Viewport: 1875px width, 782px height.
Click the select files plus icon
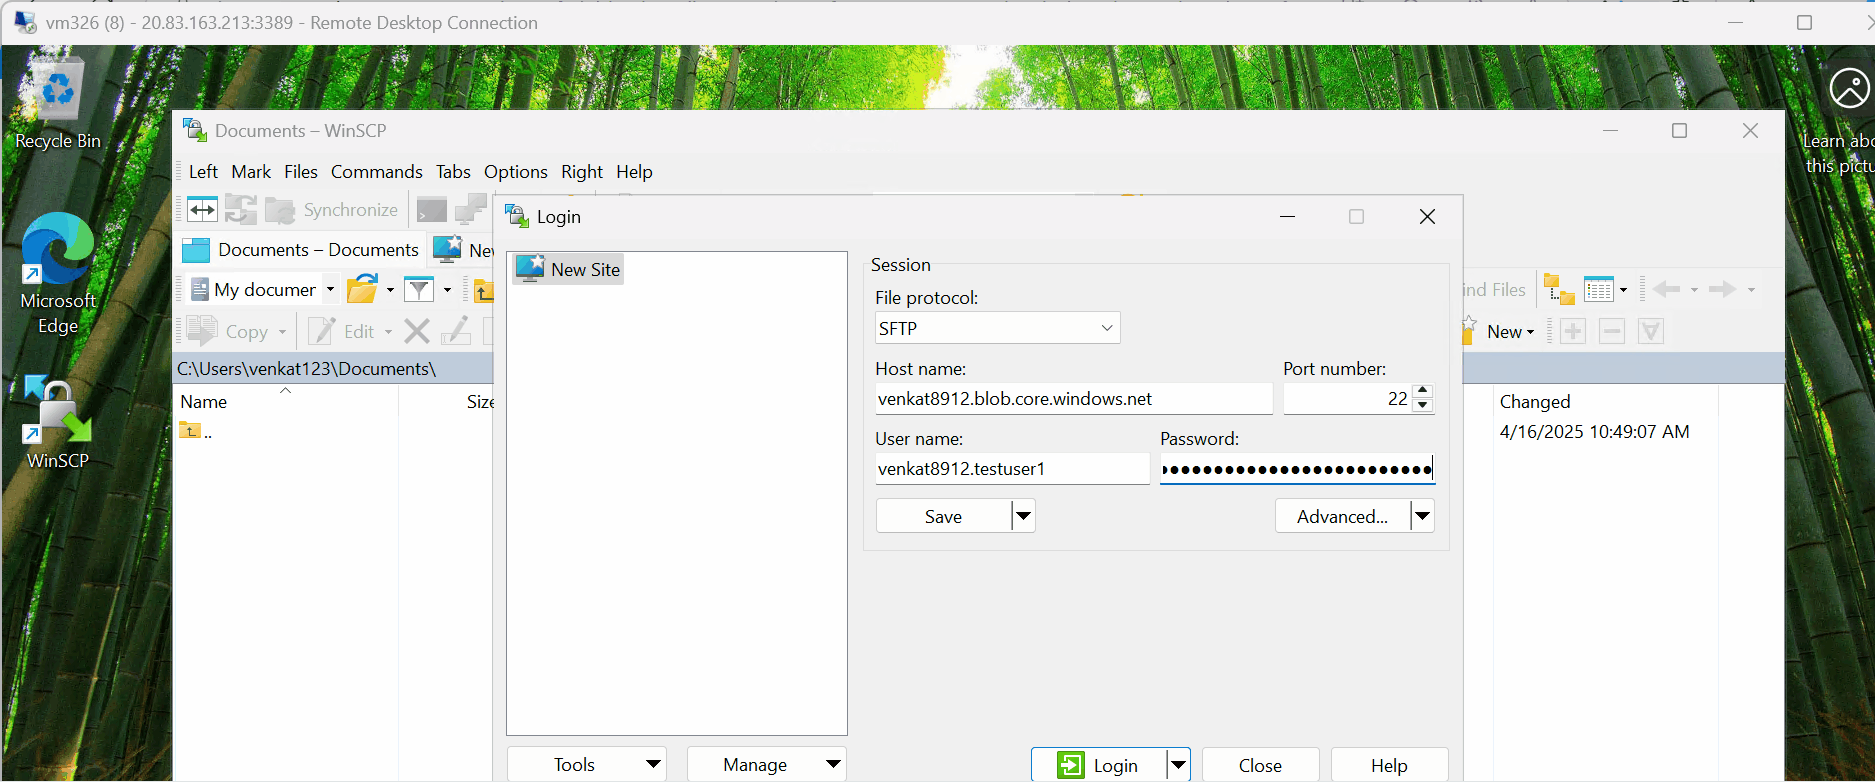pos(1573,331)
